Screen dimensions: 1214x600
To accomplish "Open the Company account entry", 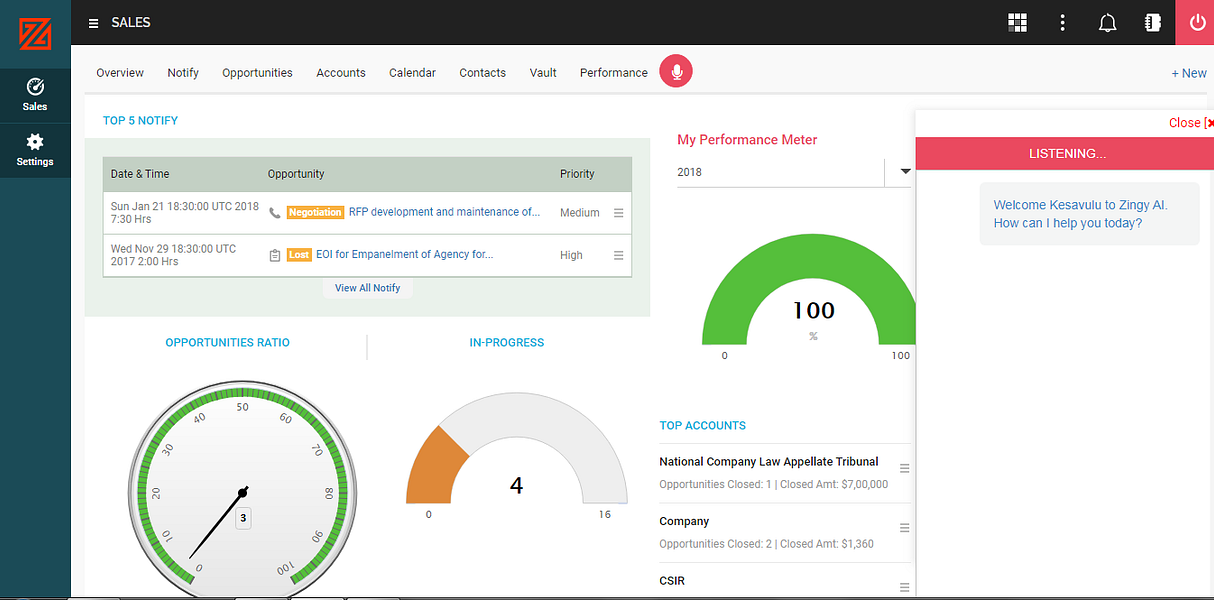I will 684,522.
